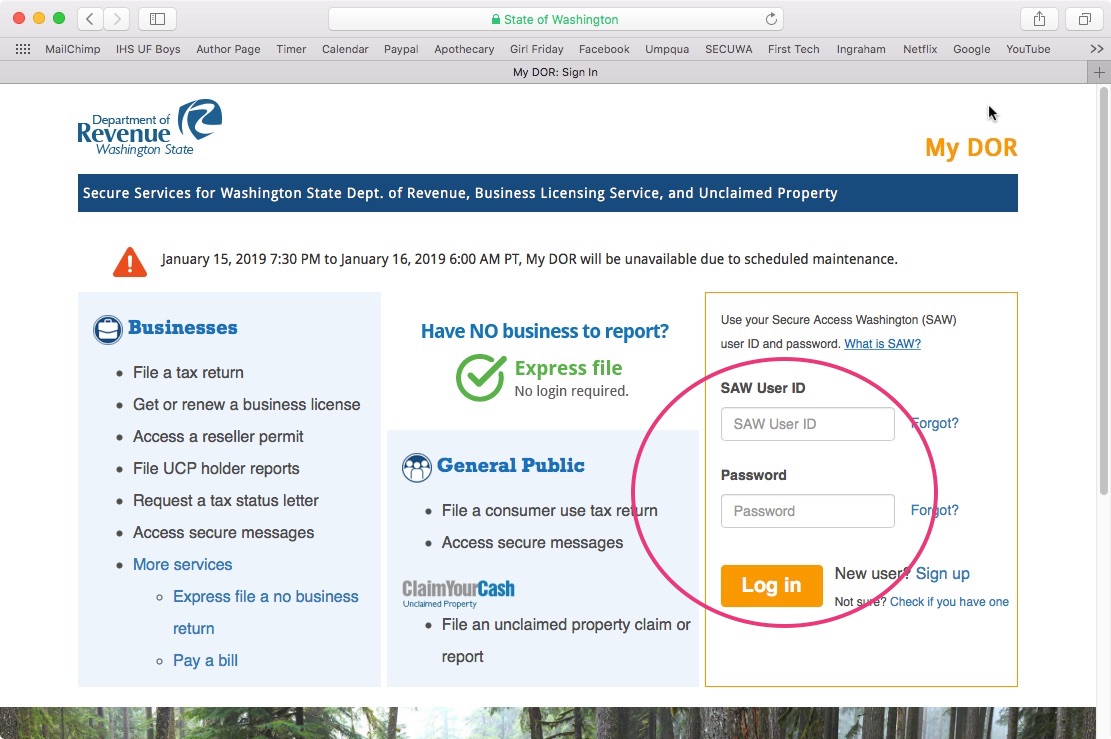Open the Netflix bookmark
This screenshot has height=739, width=1111.
[920, 49]
